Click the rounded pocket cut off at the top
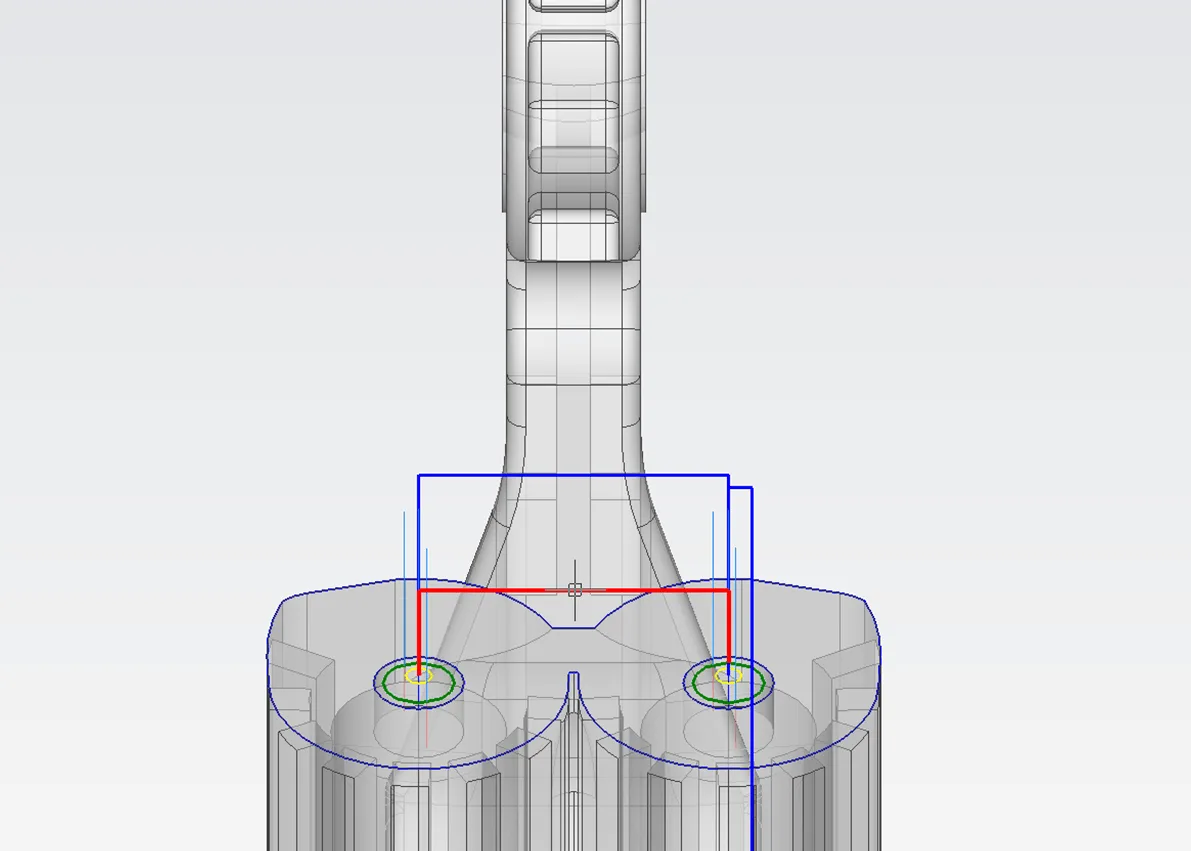This screenshot has height=851, width=1191. [x=573, y=5]
